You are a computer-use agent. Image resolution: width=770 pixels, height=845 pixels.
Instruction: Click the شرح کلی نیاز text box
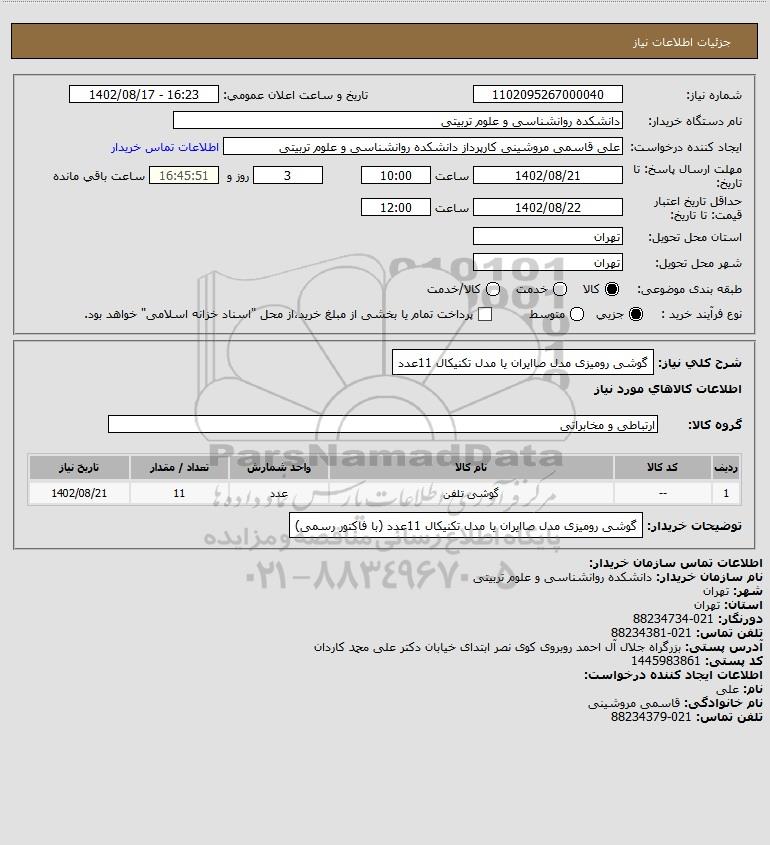[523, 363]
